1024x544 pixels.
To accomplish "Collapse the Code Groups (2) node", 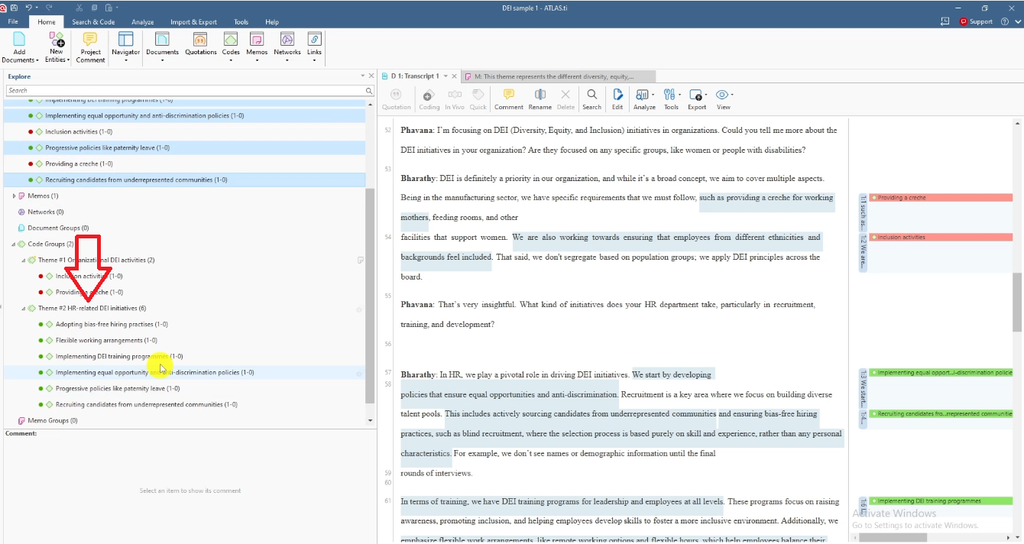I will [14, 244].
